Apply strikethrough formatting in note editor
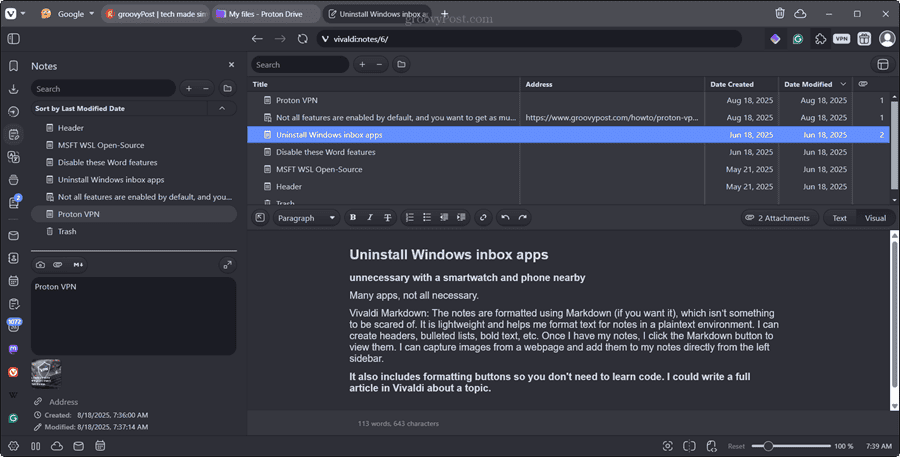This screenshot has height=457, width=900. pyautogui.click(x=387, y=218)
